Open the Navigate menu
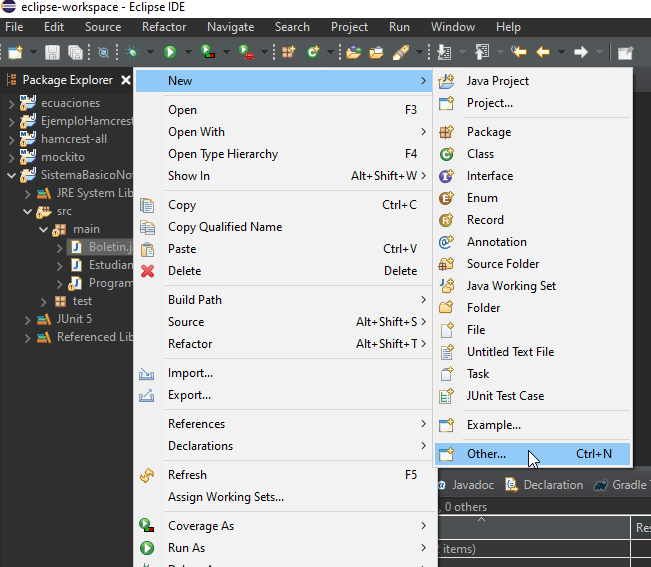The image size is (651, 567). tap(230, 27)
